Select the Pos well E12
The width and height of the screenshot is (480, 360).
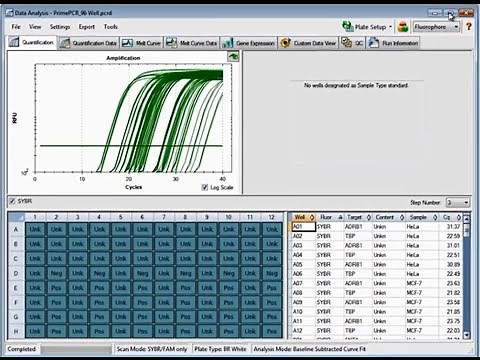[272, 288]
